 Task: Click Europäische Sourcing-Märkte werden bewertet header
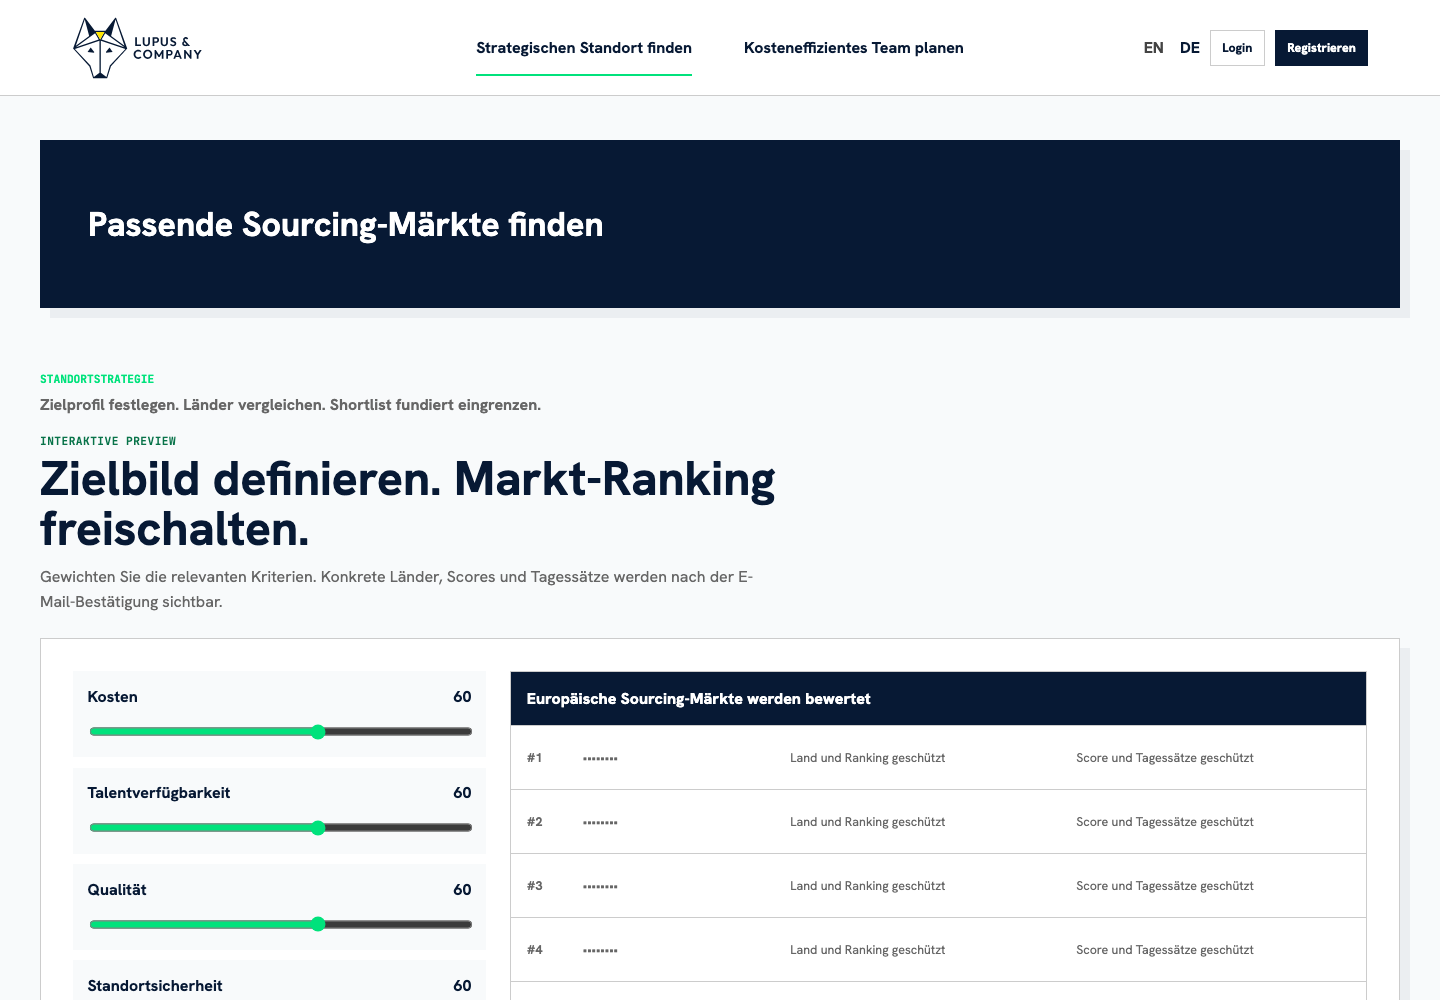point(699,699)
